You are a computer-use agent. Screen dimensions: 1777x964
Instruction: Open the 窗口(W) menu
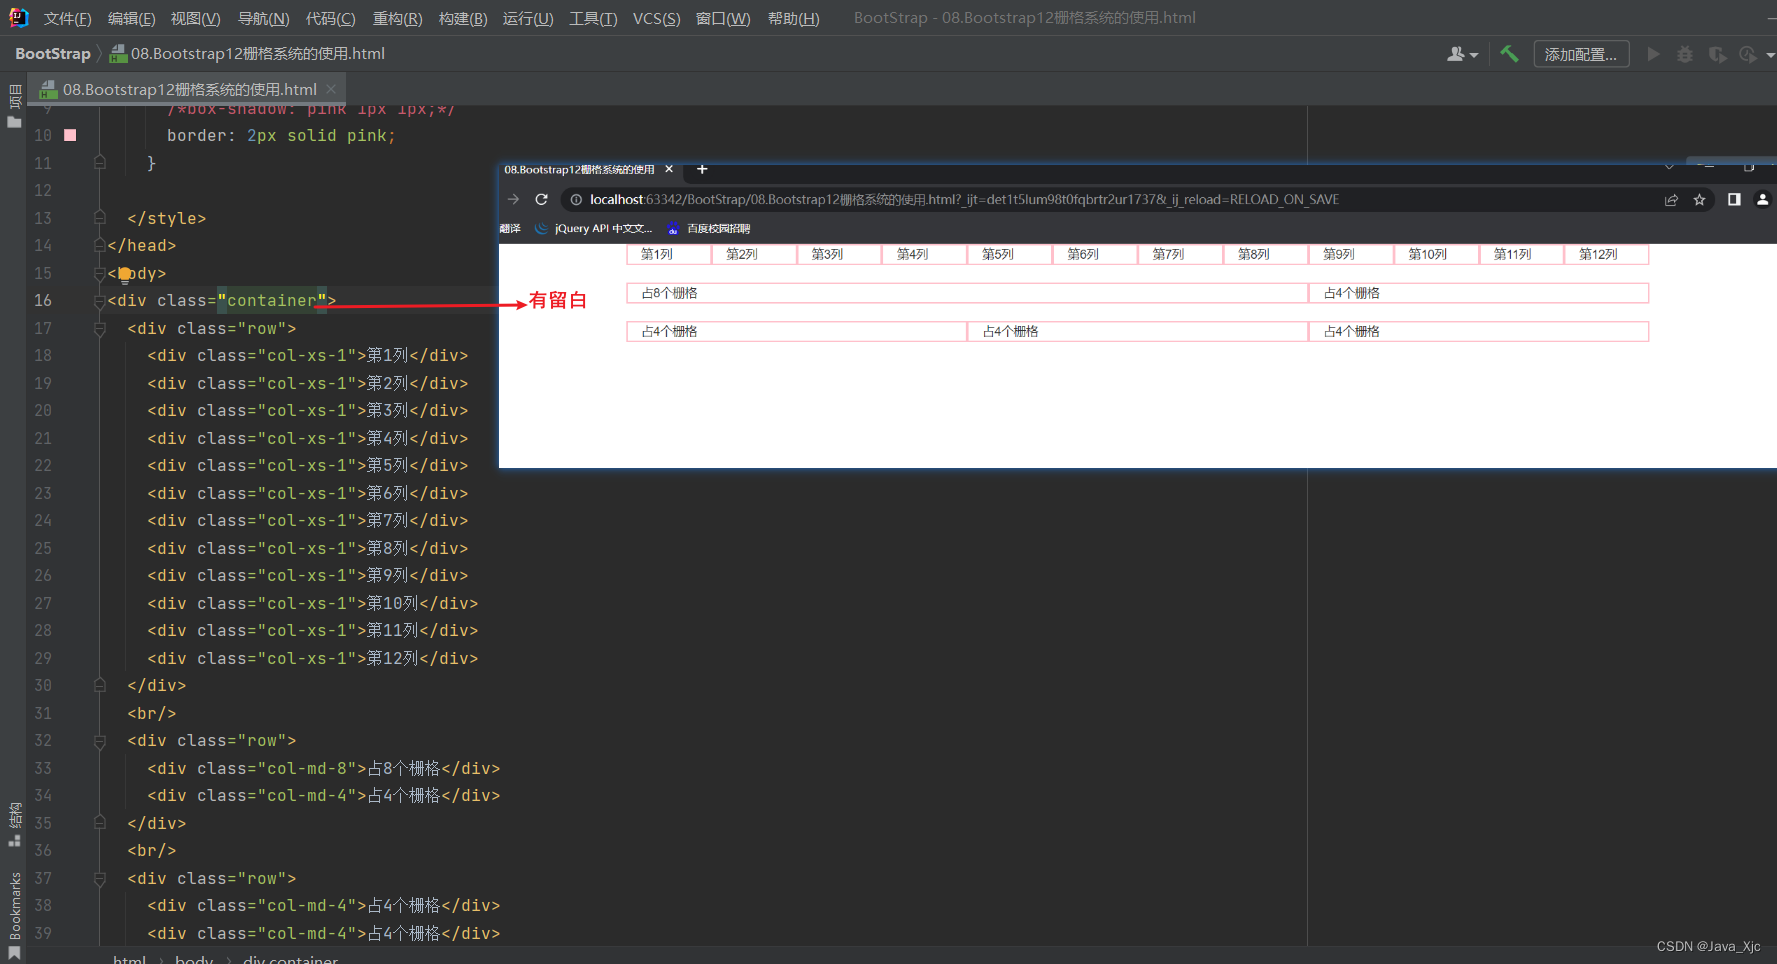point(723,19)
